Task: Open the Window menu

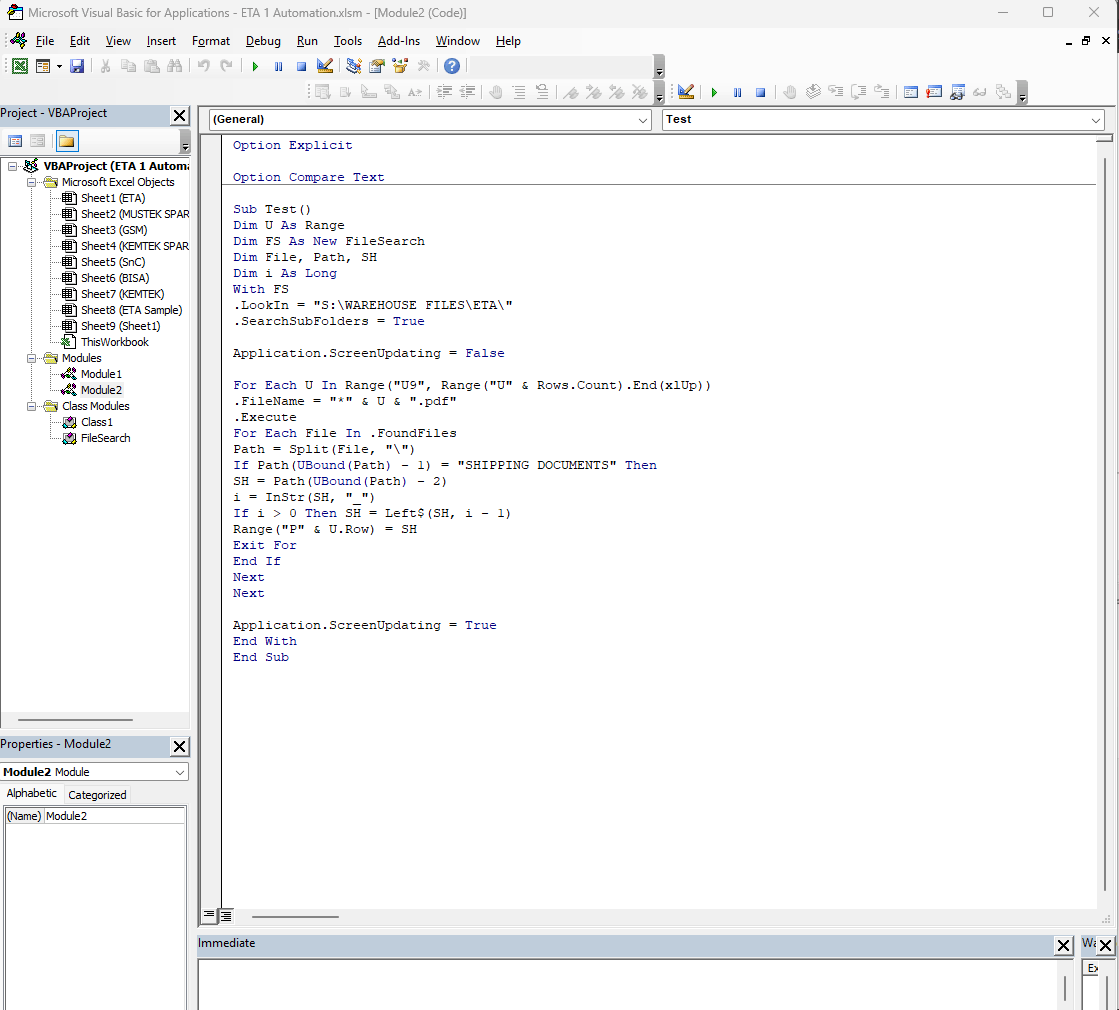Action: (x=457, y=41)
